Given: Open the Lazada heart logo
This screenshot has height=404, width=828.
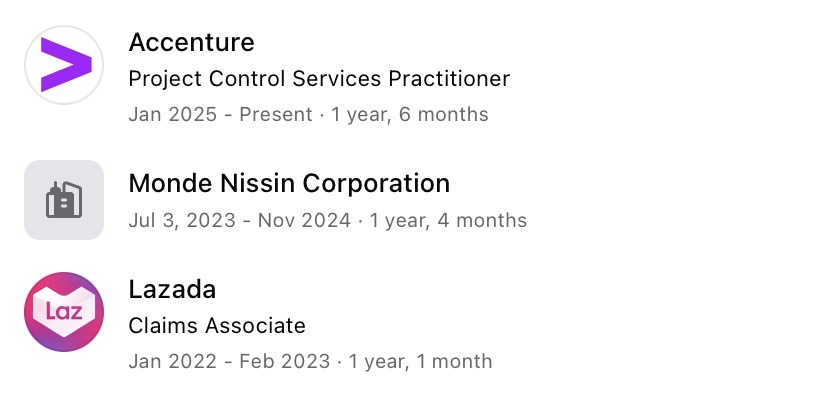Looking at the screenshot, I should [64, 312].
